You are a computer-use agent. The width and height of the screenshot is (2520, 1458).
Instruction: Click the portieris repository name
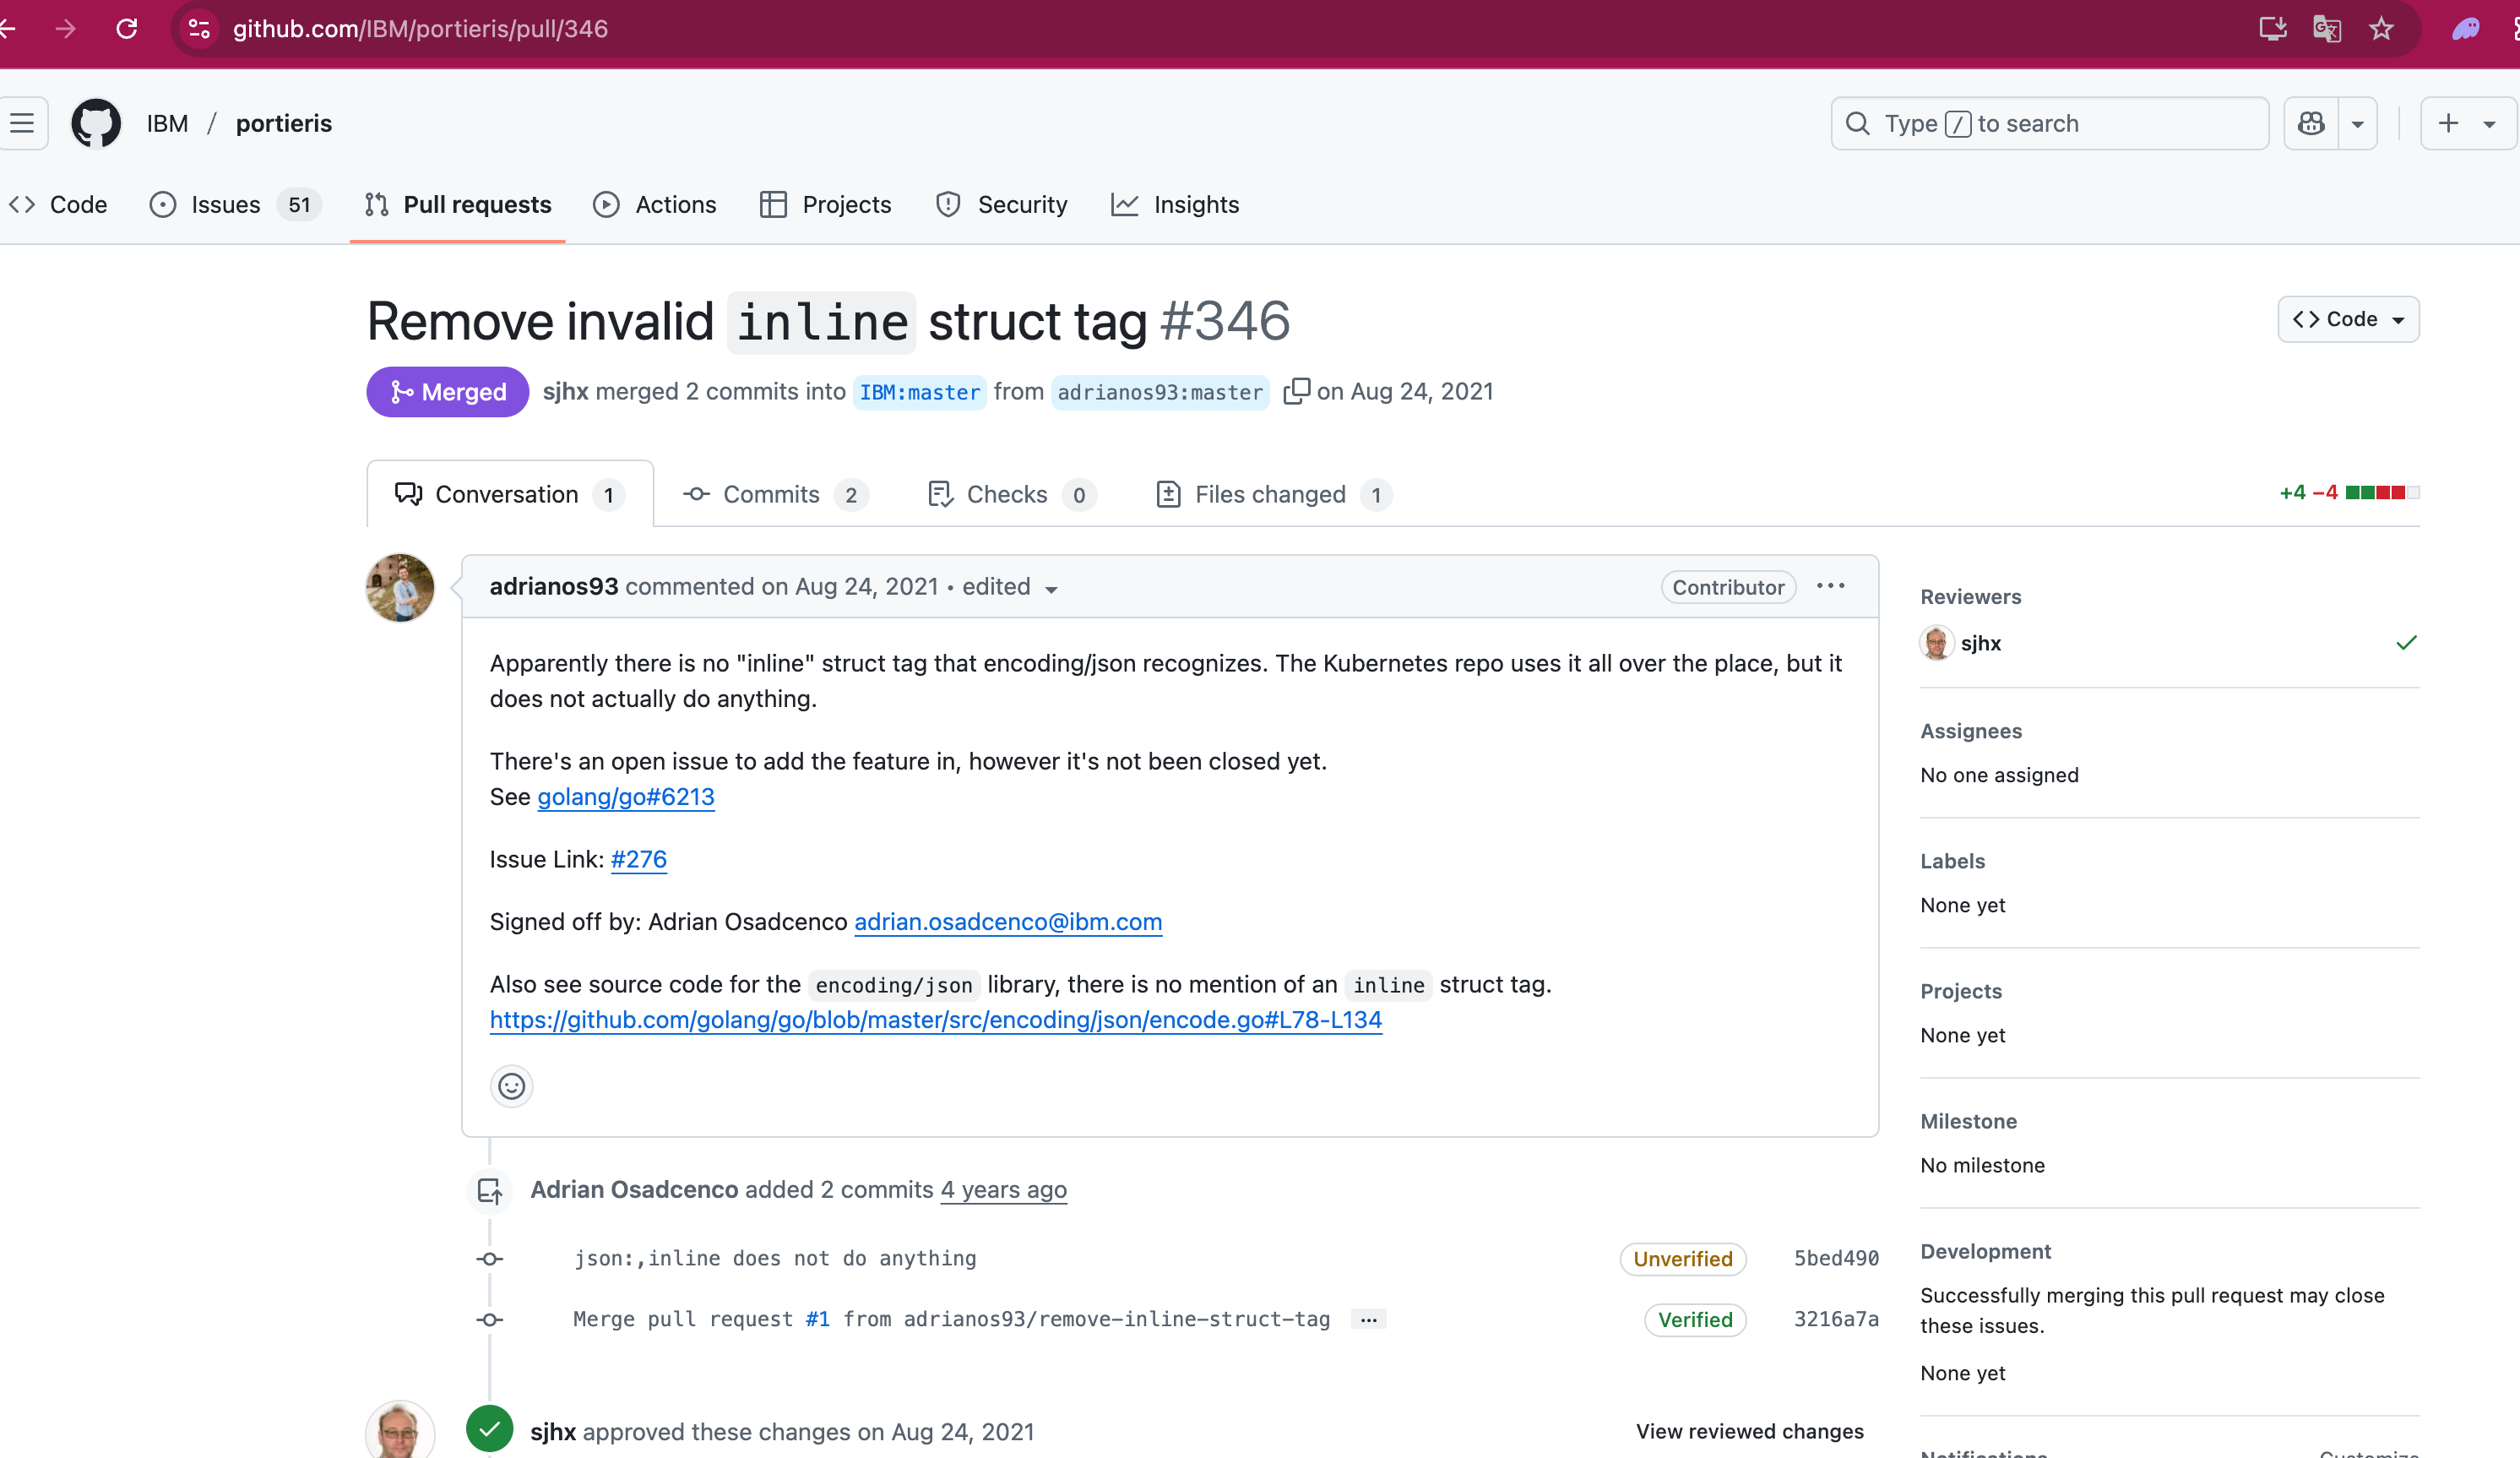point(284,123)
